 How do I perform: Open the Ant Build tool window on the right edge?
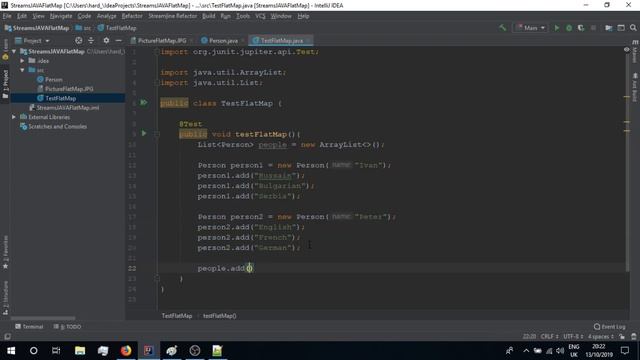tap(635, 88)
